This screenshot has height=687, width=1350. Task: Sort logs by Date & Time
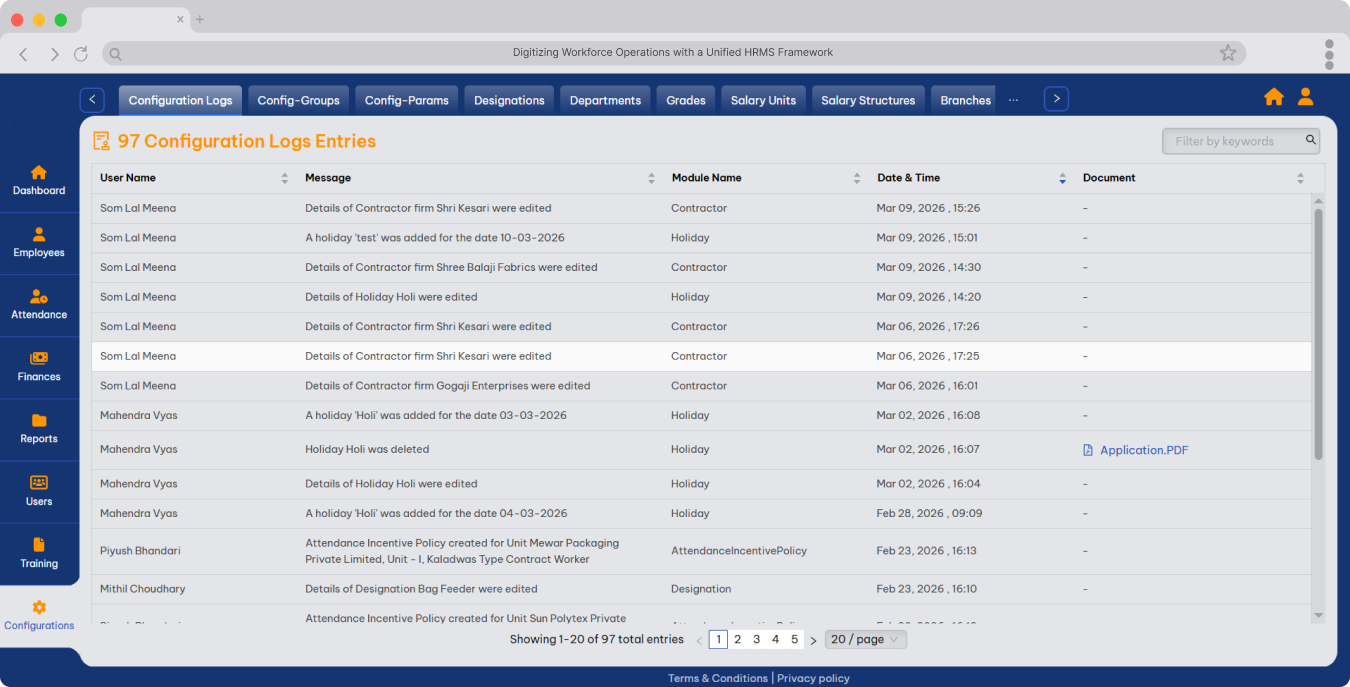tap(1062, 178)
